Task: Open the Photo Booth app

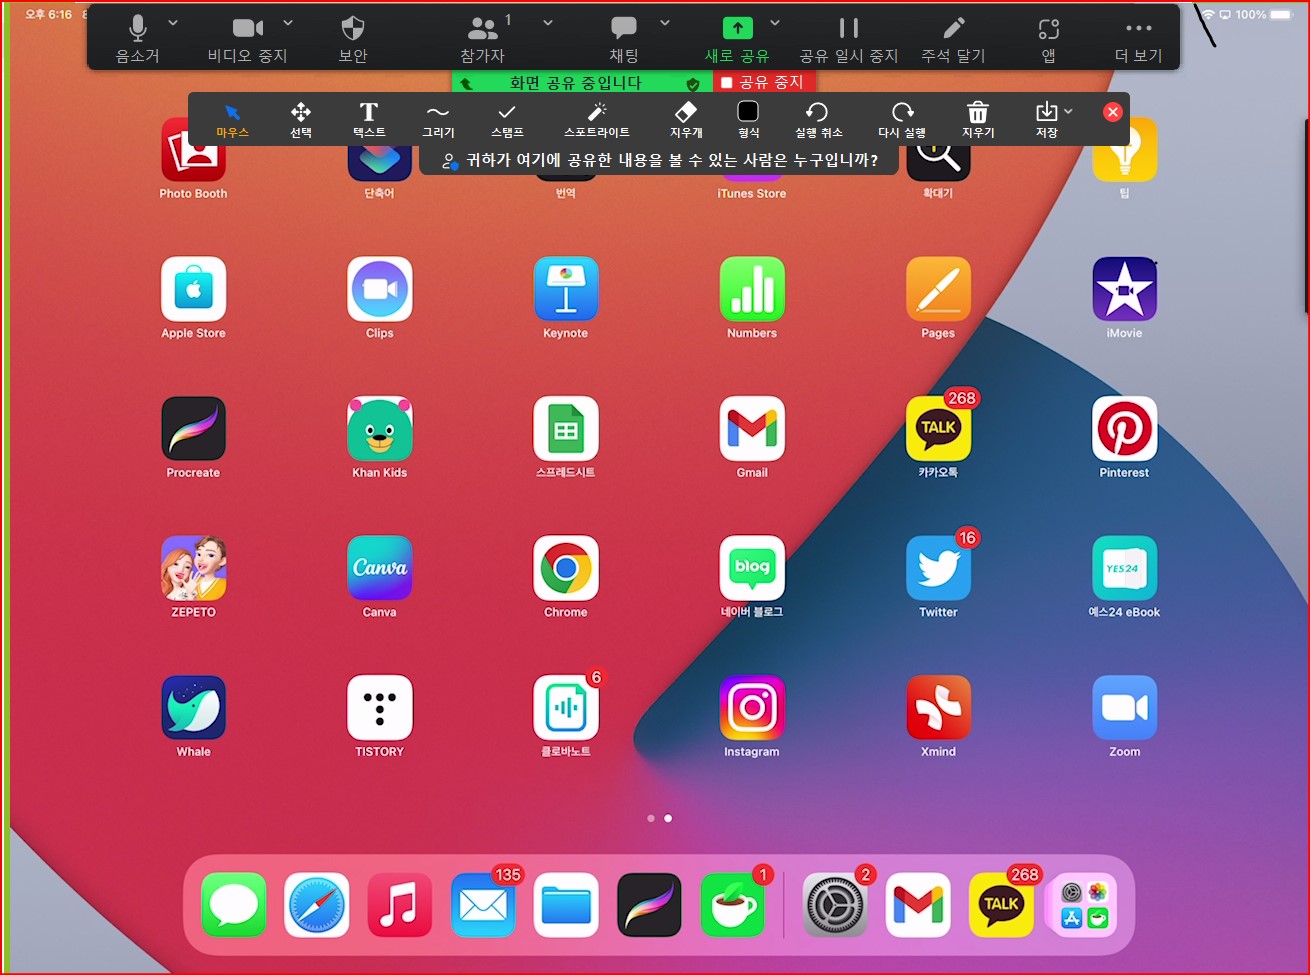Action: click(x=193, y=158)
